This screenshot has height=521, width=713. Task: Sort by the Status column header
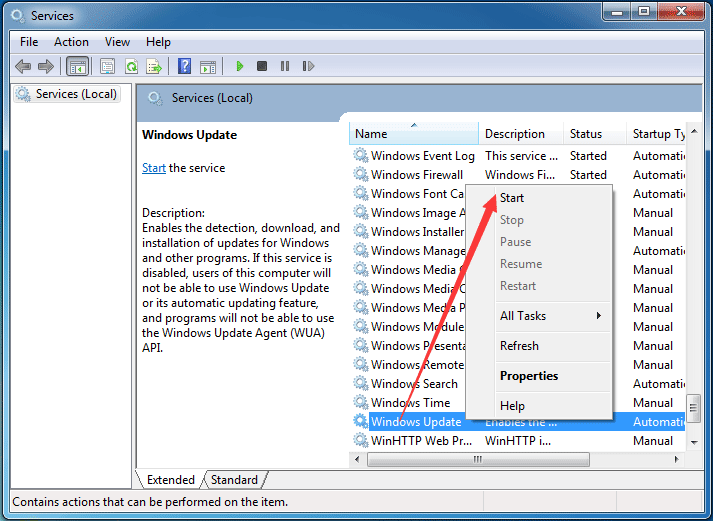[595, 134]
